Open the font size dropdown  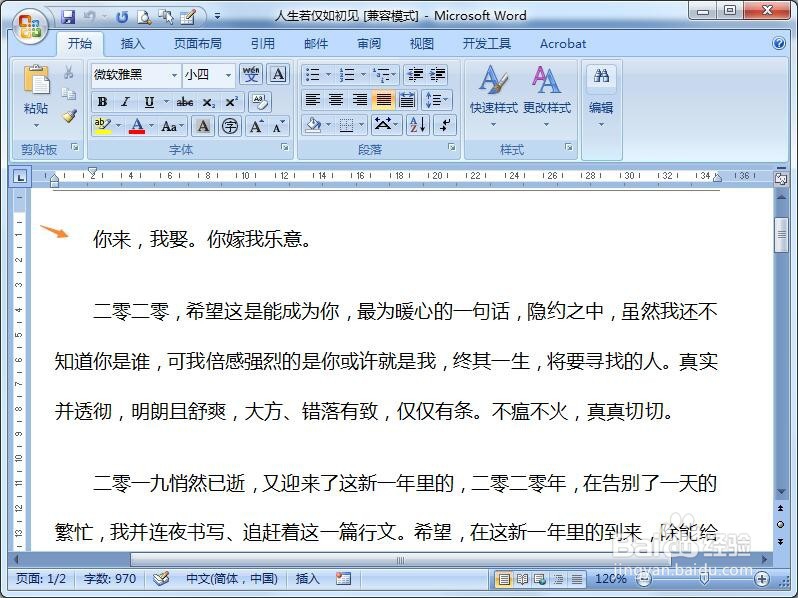click(229, 75)
